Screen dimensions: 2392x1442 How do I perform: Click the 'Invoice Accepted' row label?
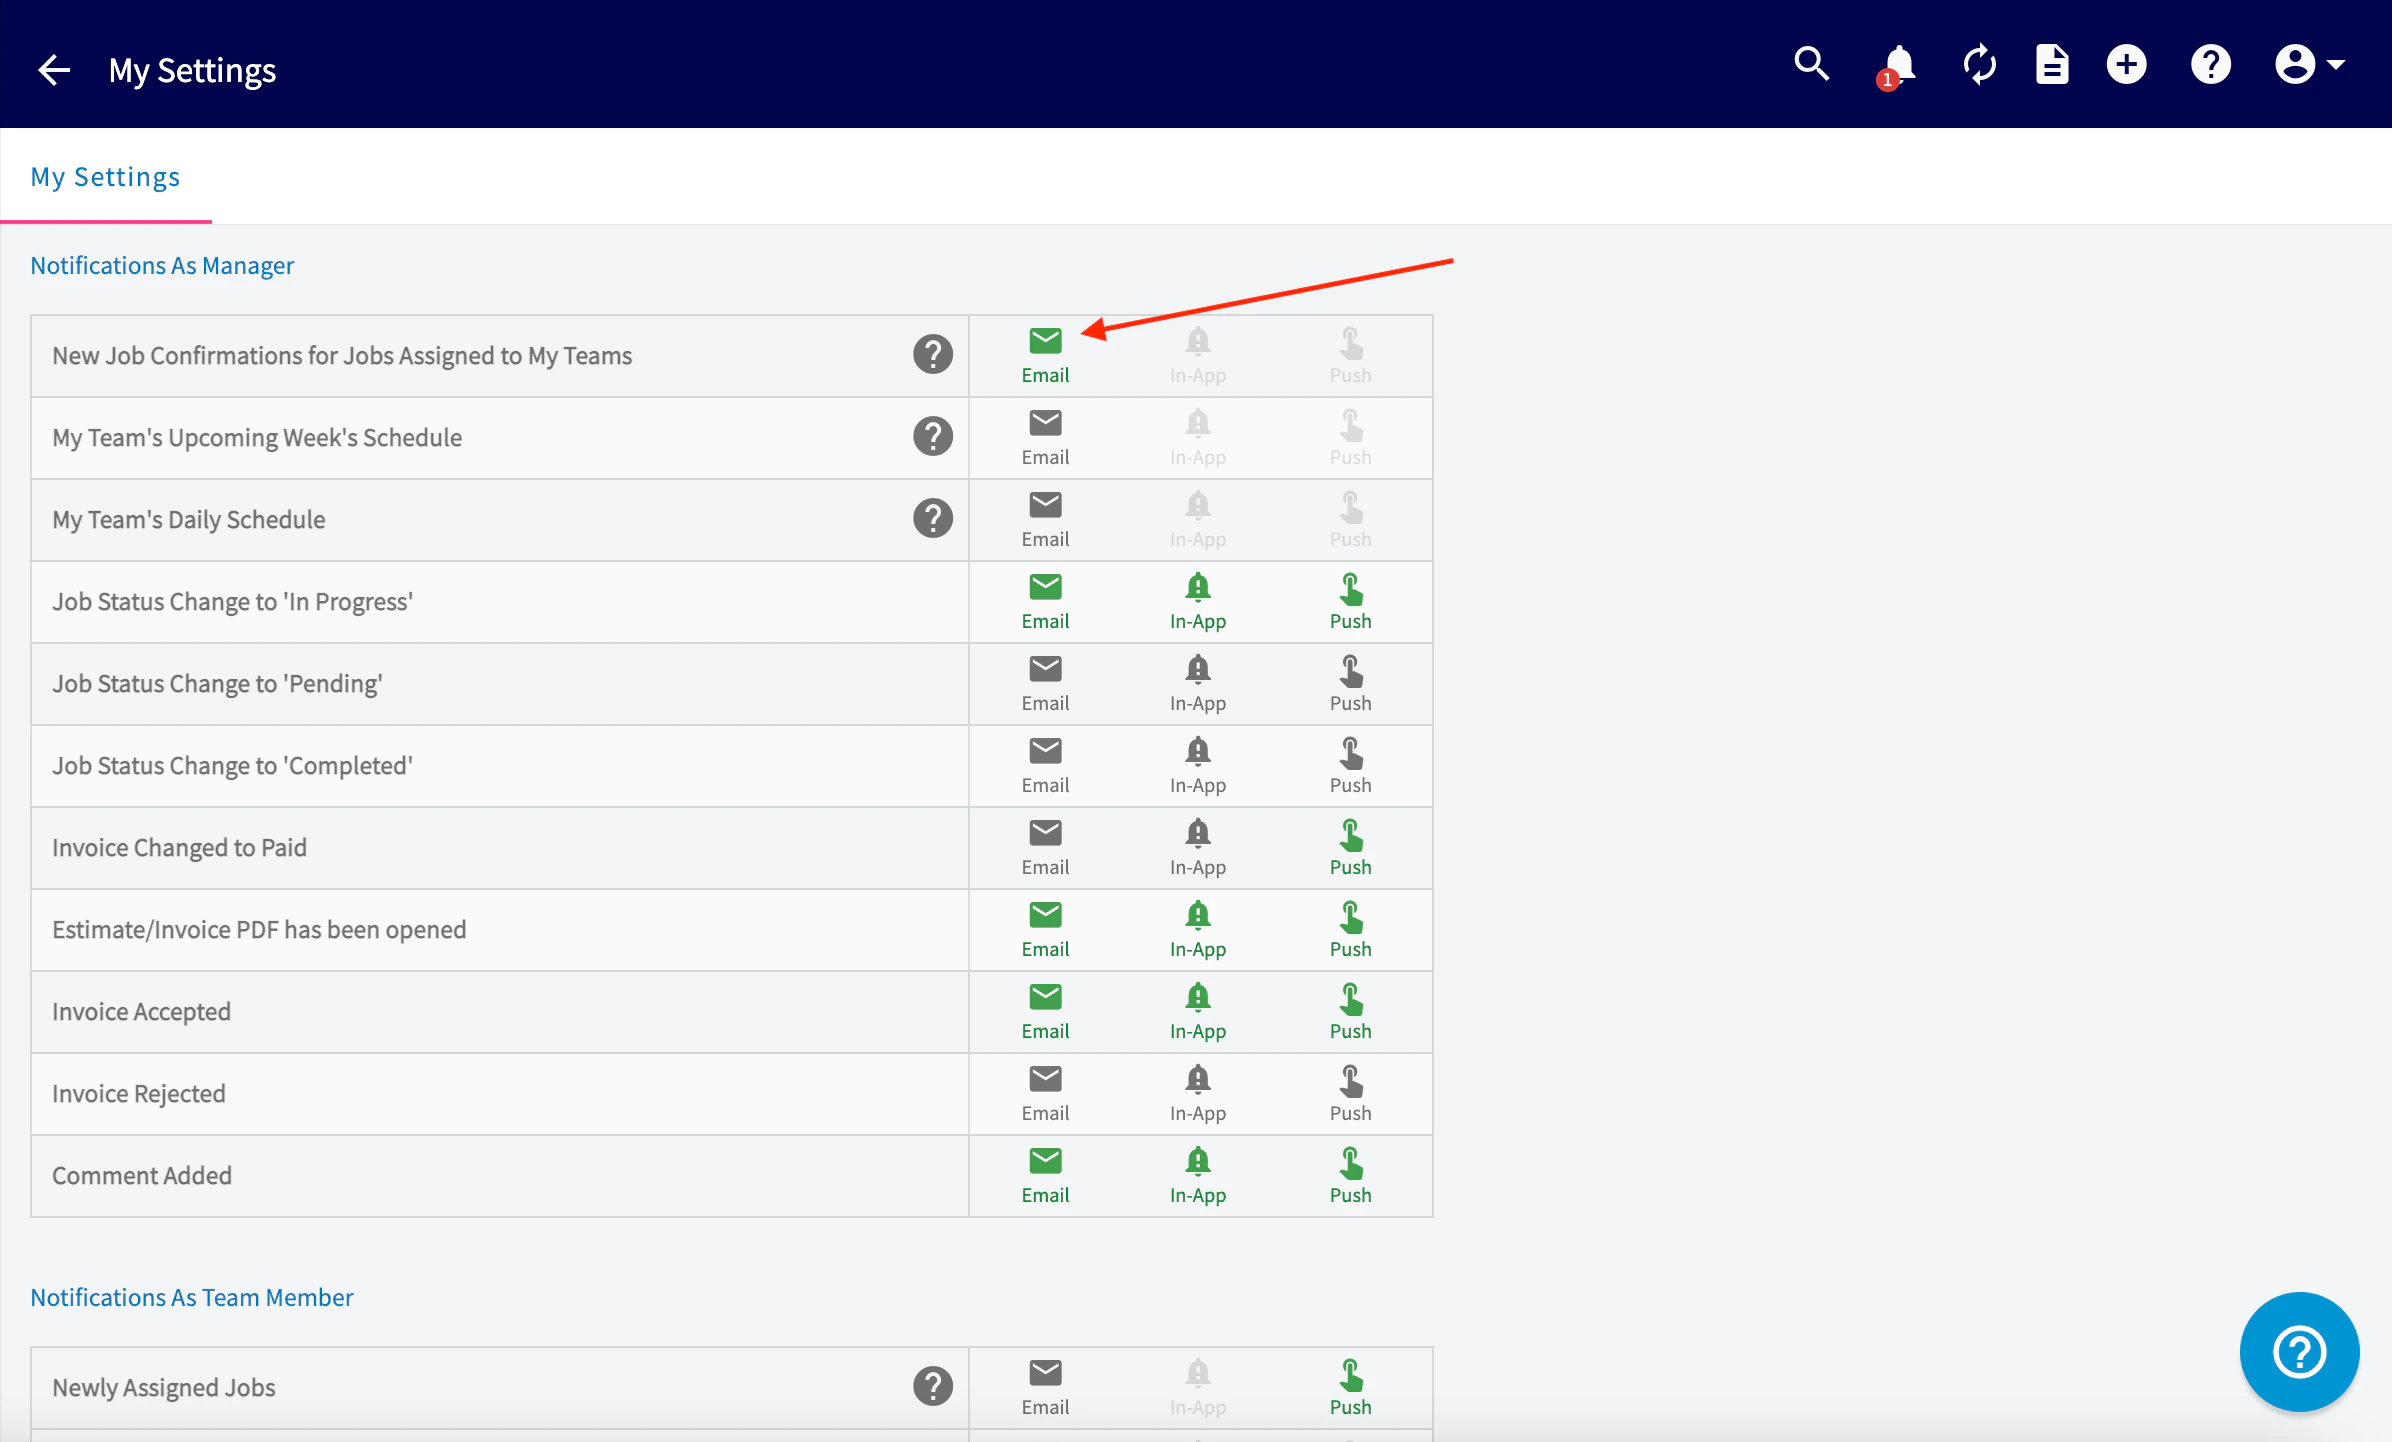(x=141, y=1011)
